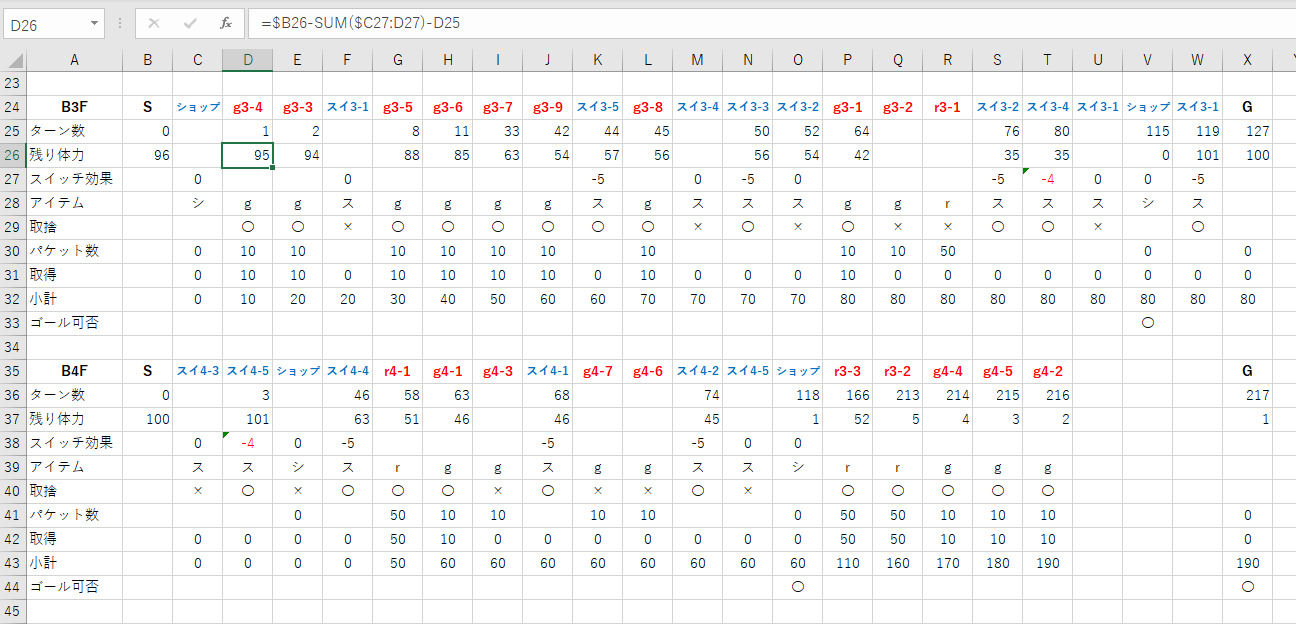Click the B4F cell in column A

(x=74, y=371)
